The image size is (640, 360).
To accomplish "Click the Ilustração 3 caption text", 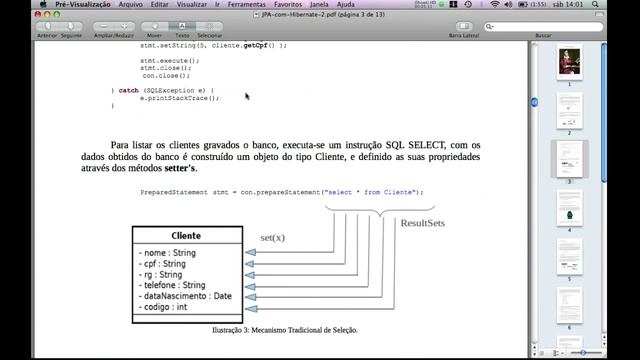I will coord(284,330).
